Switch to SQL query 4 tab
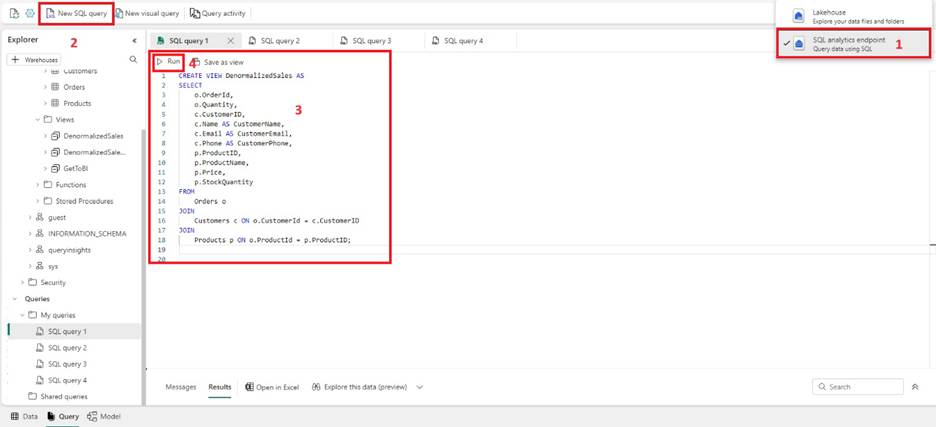 click(457, 41)
